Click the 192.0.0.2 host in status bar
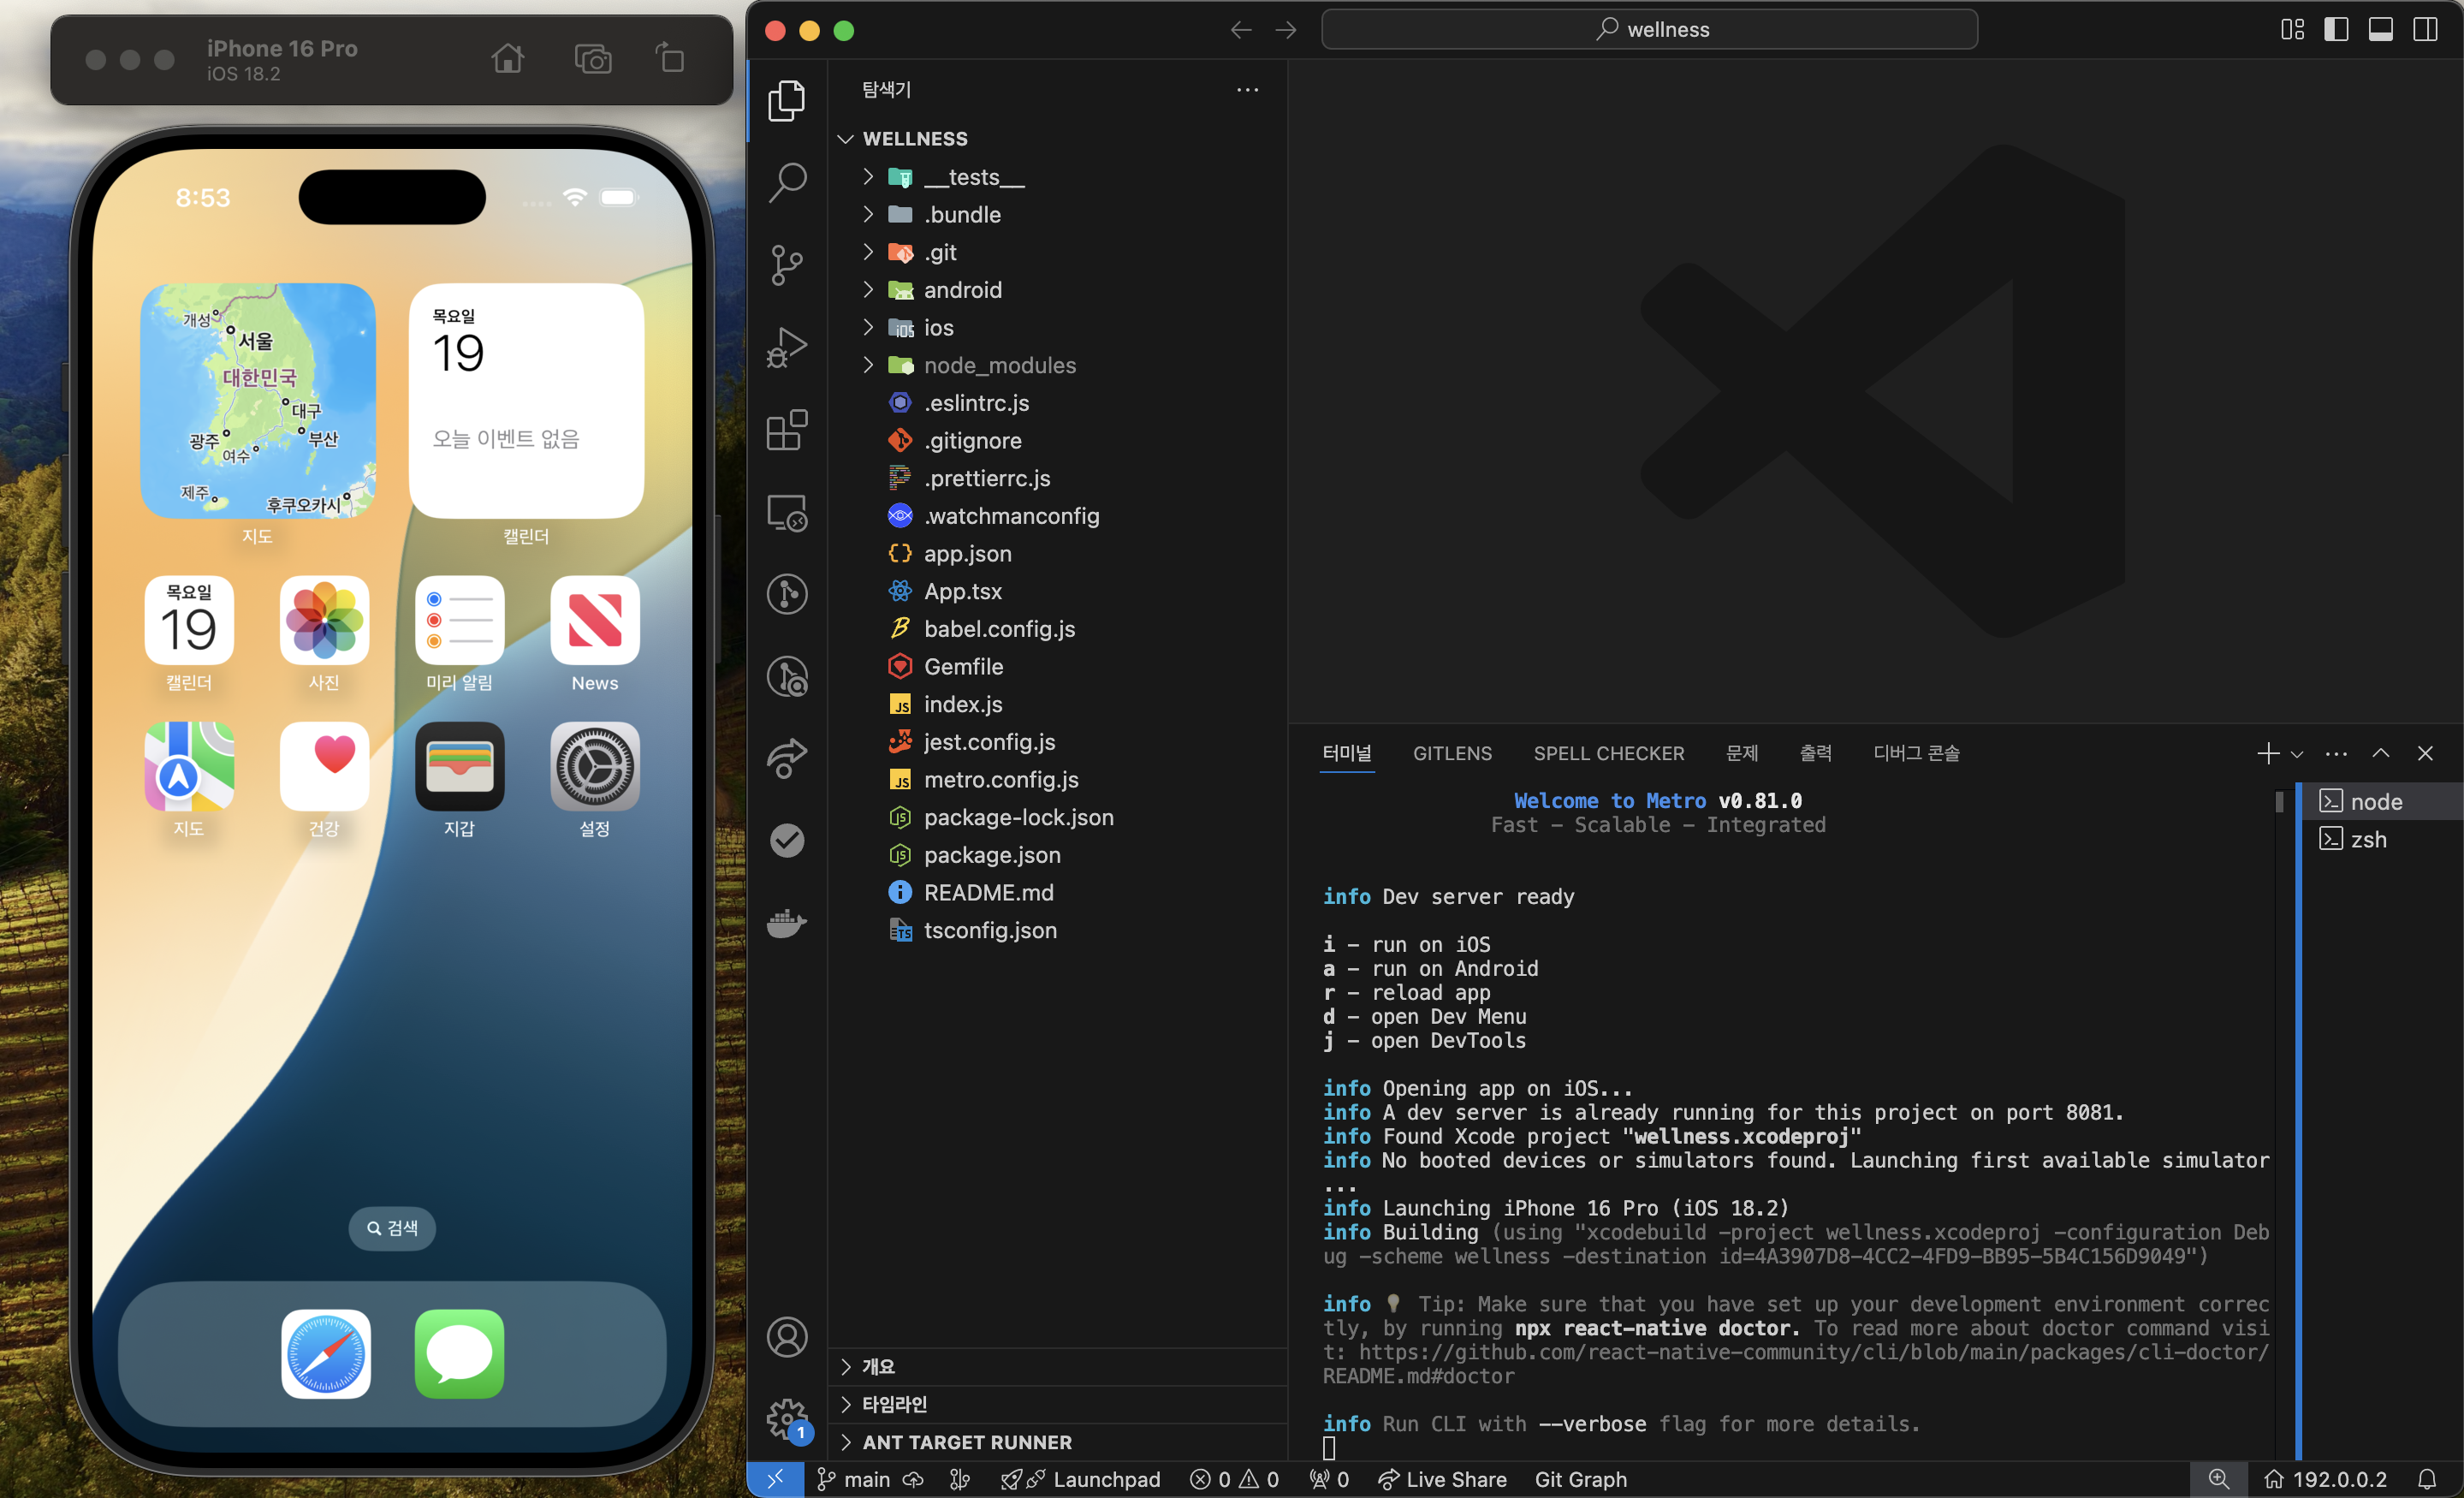 click(x=2325, y=1479)
